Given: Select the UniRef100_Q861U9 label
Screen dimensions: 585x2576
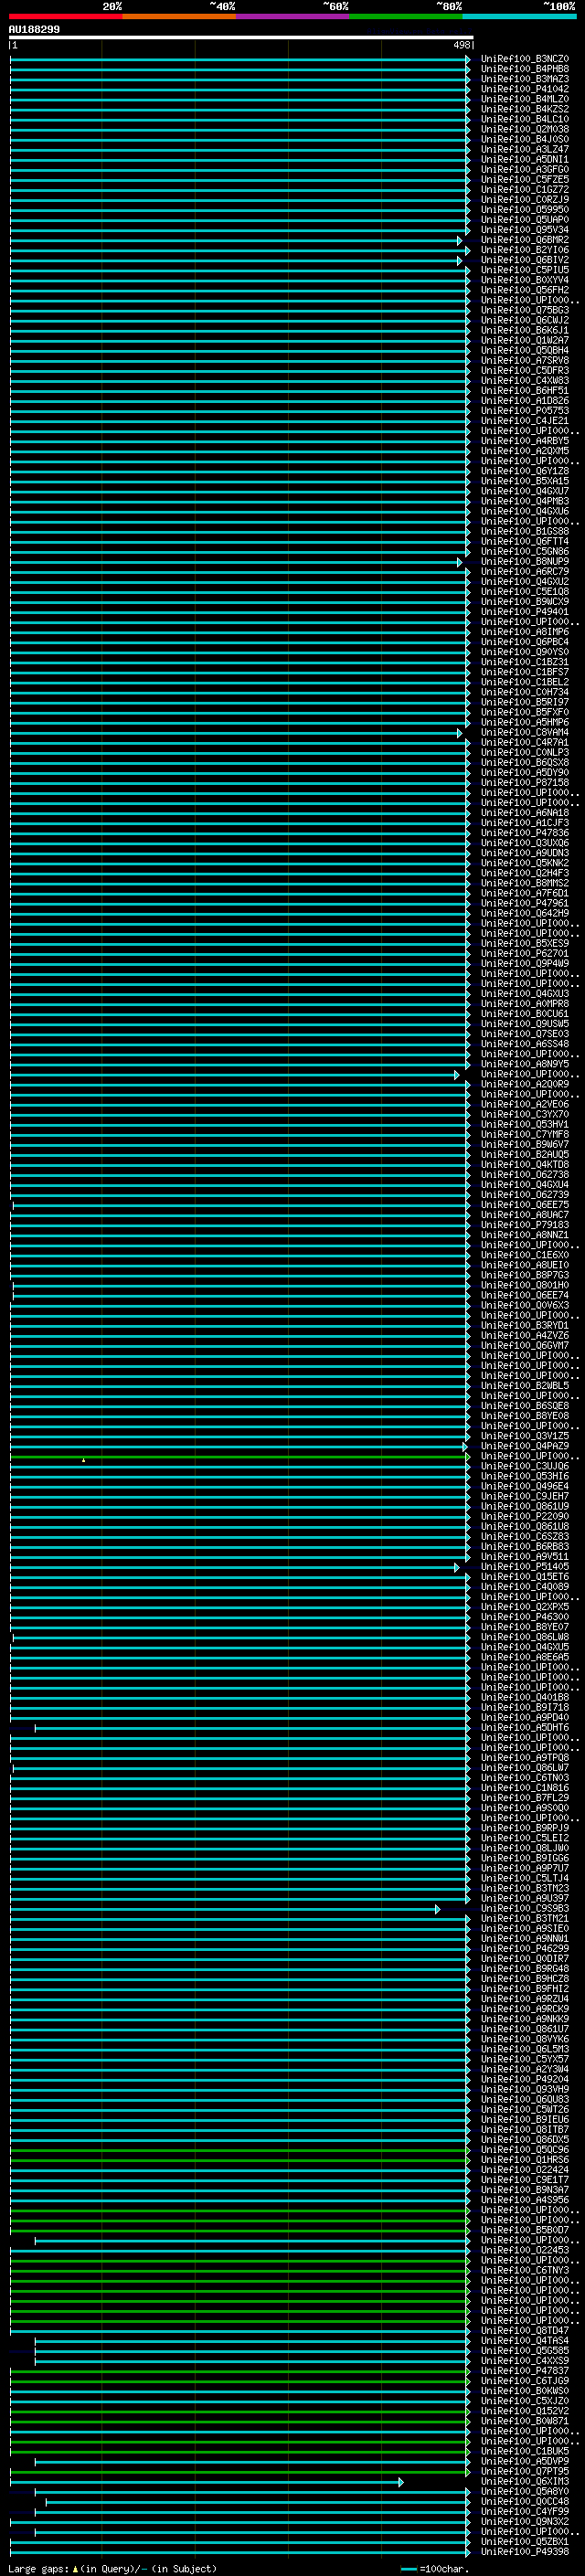Looking at the screenshot, I should pyautogui.click(x=524, y=1506).
